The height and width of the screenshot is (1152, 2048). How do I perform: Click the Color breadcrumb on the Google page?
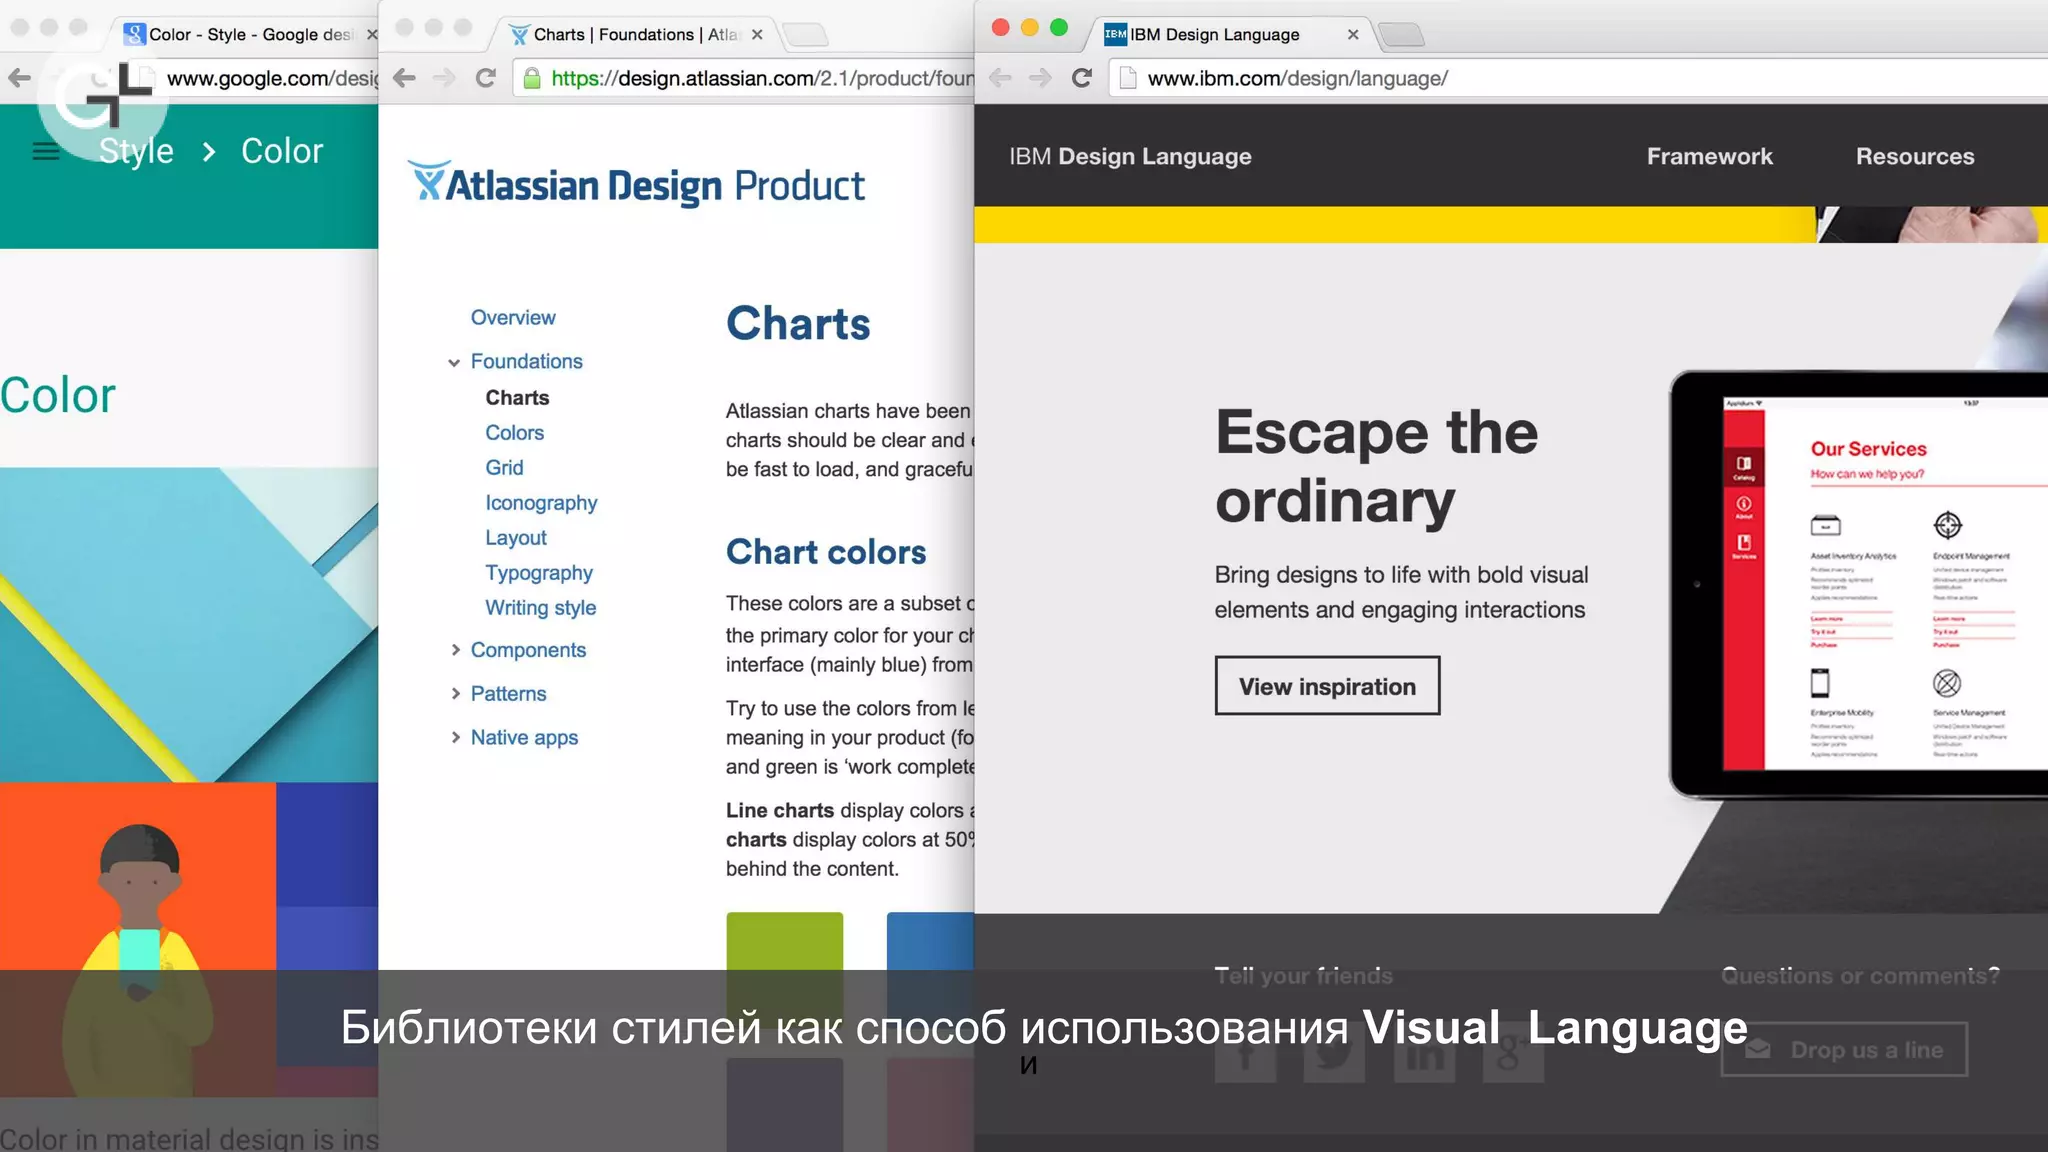click(x=282, y=151)
